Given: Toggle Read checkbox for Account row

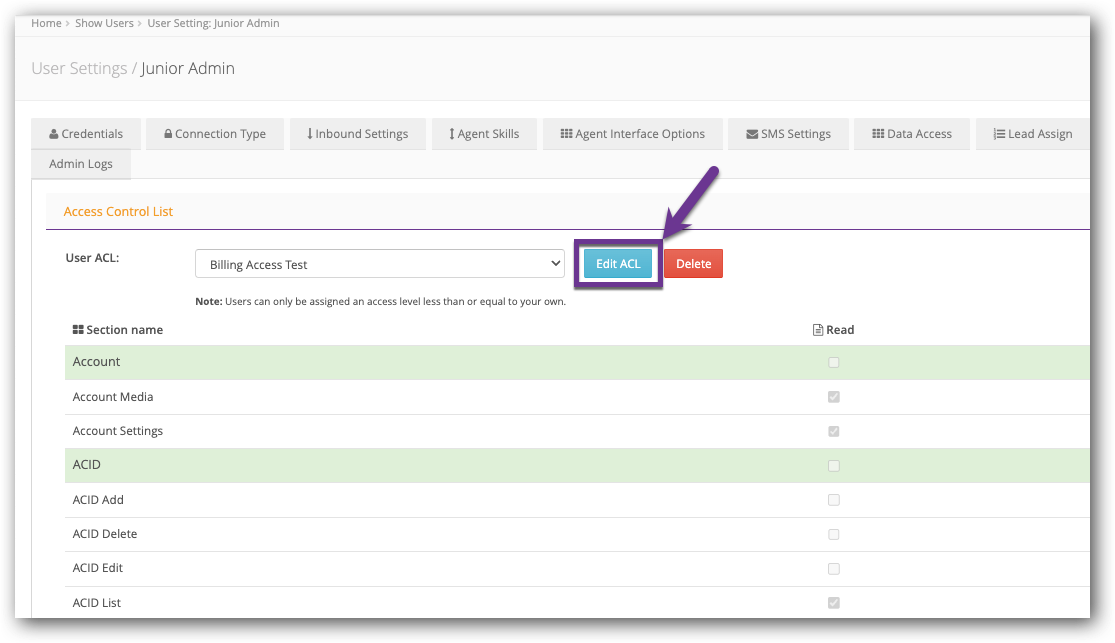Looking at the screenshot, I should point(834,363).
